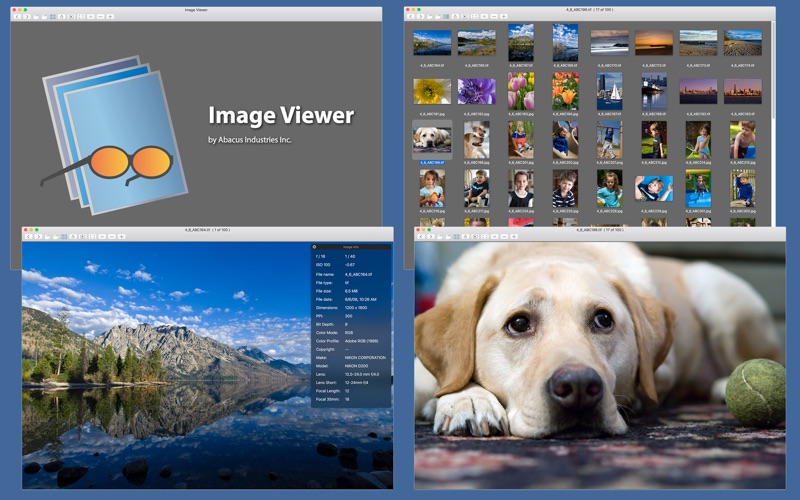
Task: Close the Image Info overlay panel
Action: (314, 246)
